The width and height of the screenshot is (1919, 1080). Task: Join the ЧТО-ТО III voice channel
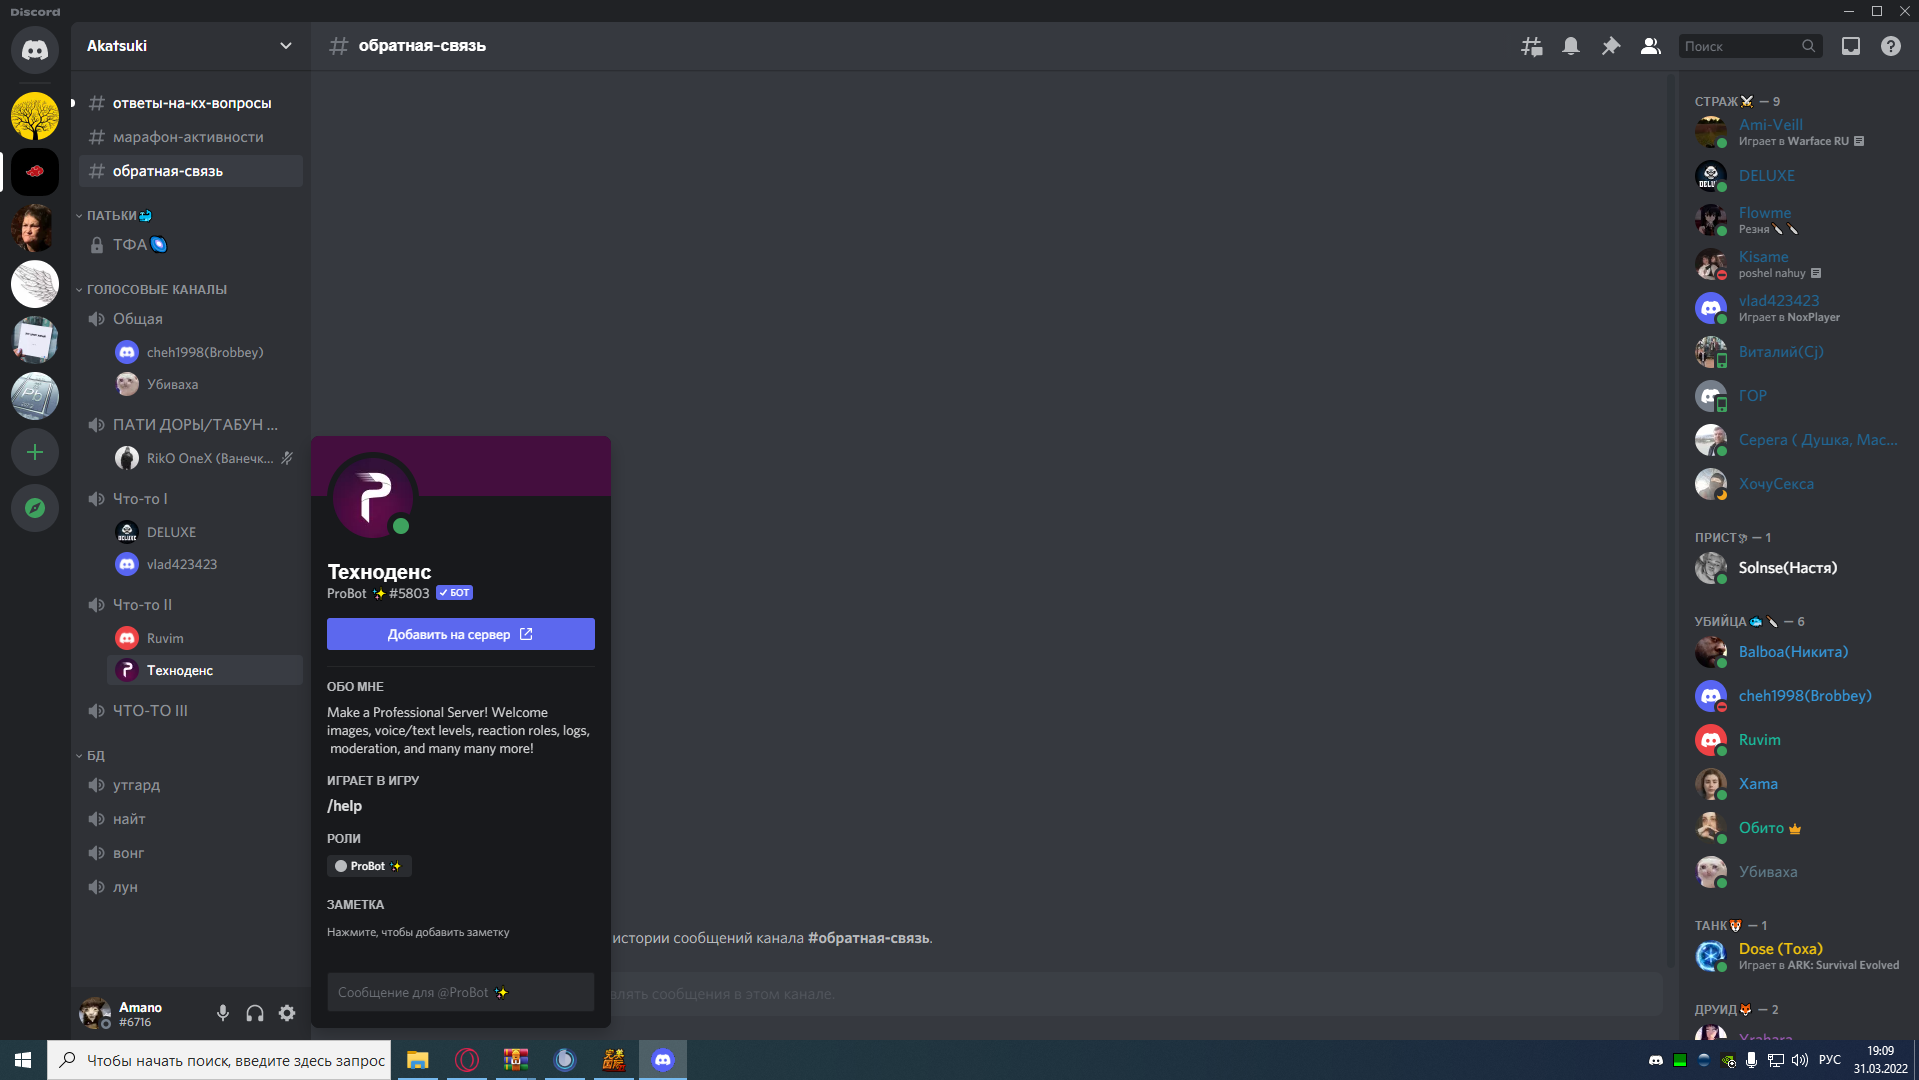[150, 711]
